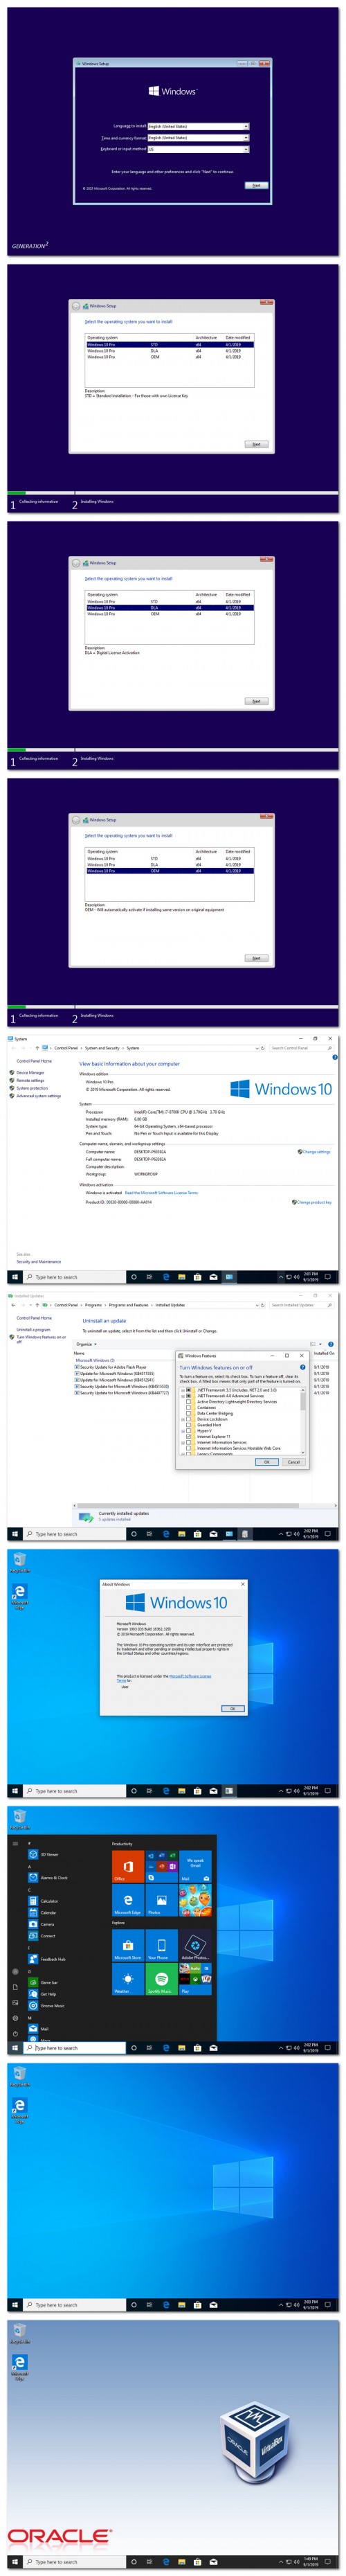
Task: Click Next below the language options
Action: pos(256,186)
